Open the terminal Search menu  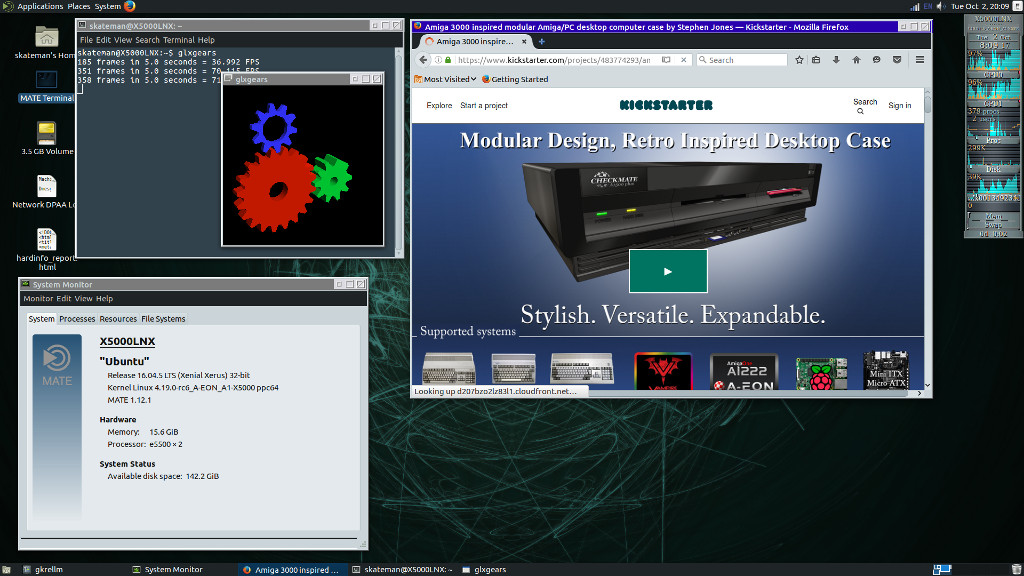(x=148, y=40)
